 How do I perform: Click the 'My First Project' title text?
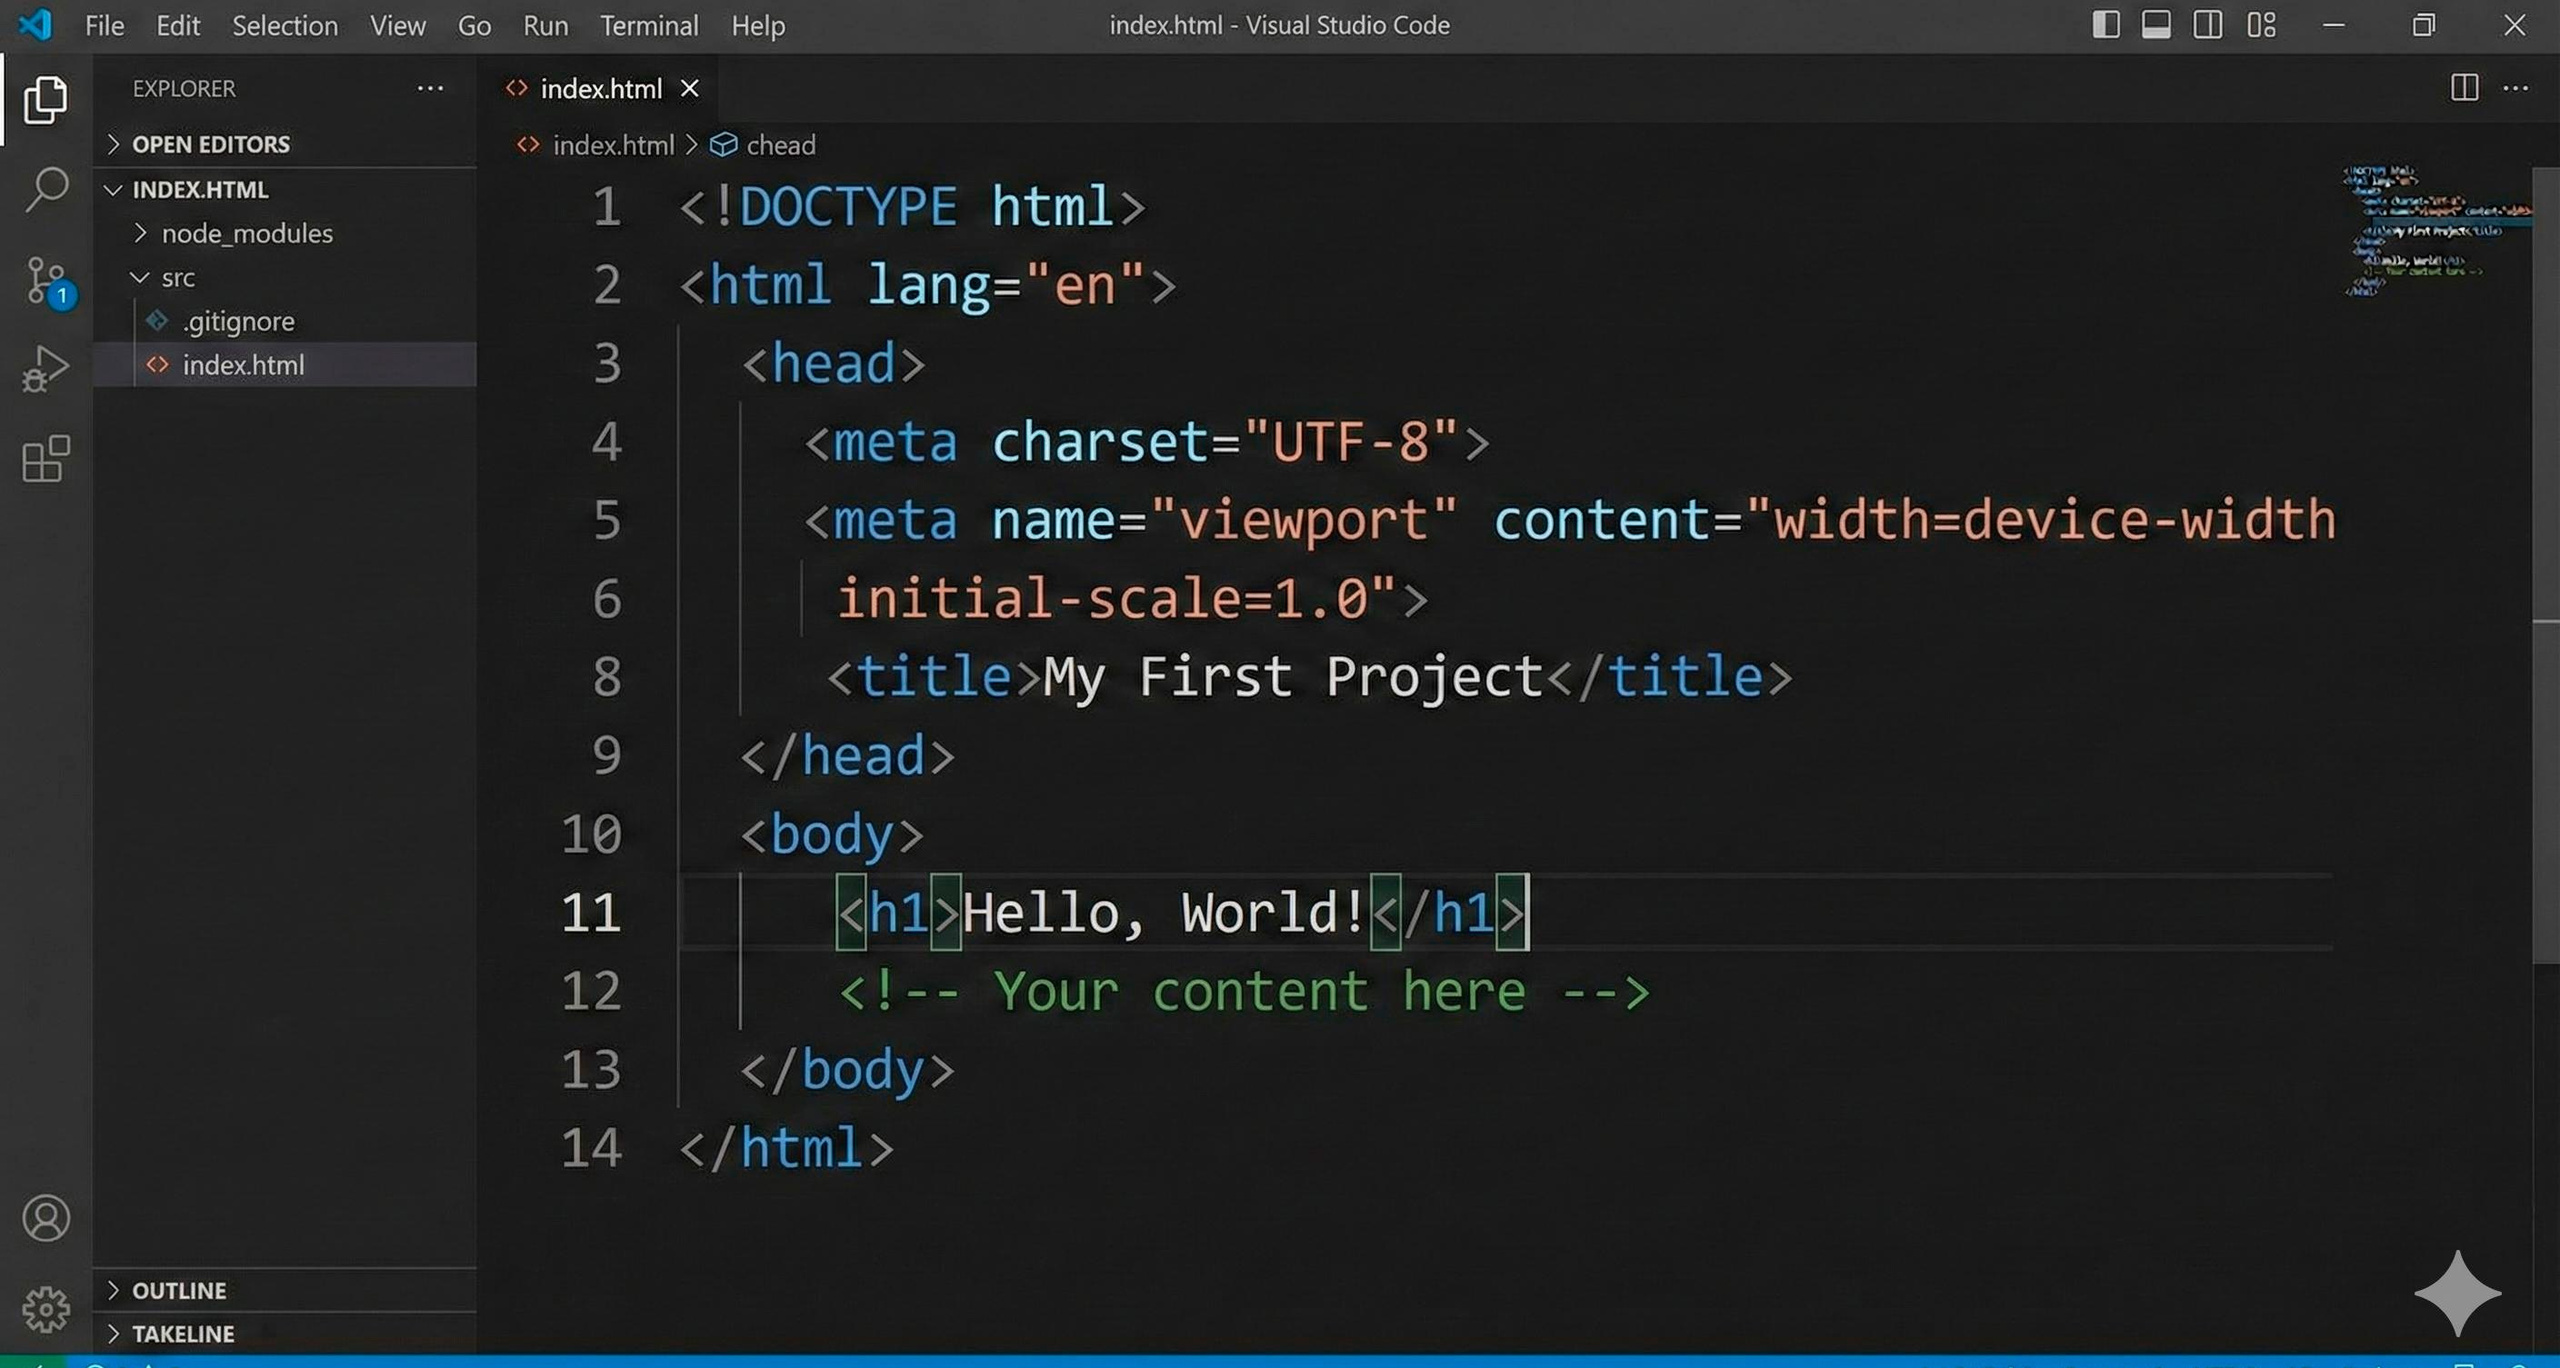[1293, 677]
